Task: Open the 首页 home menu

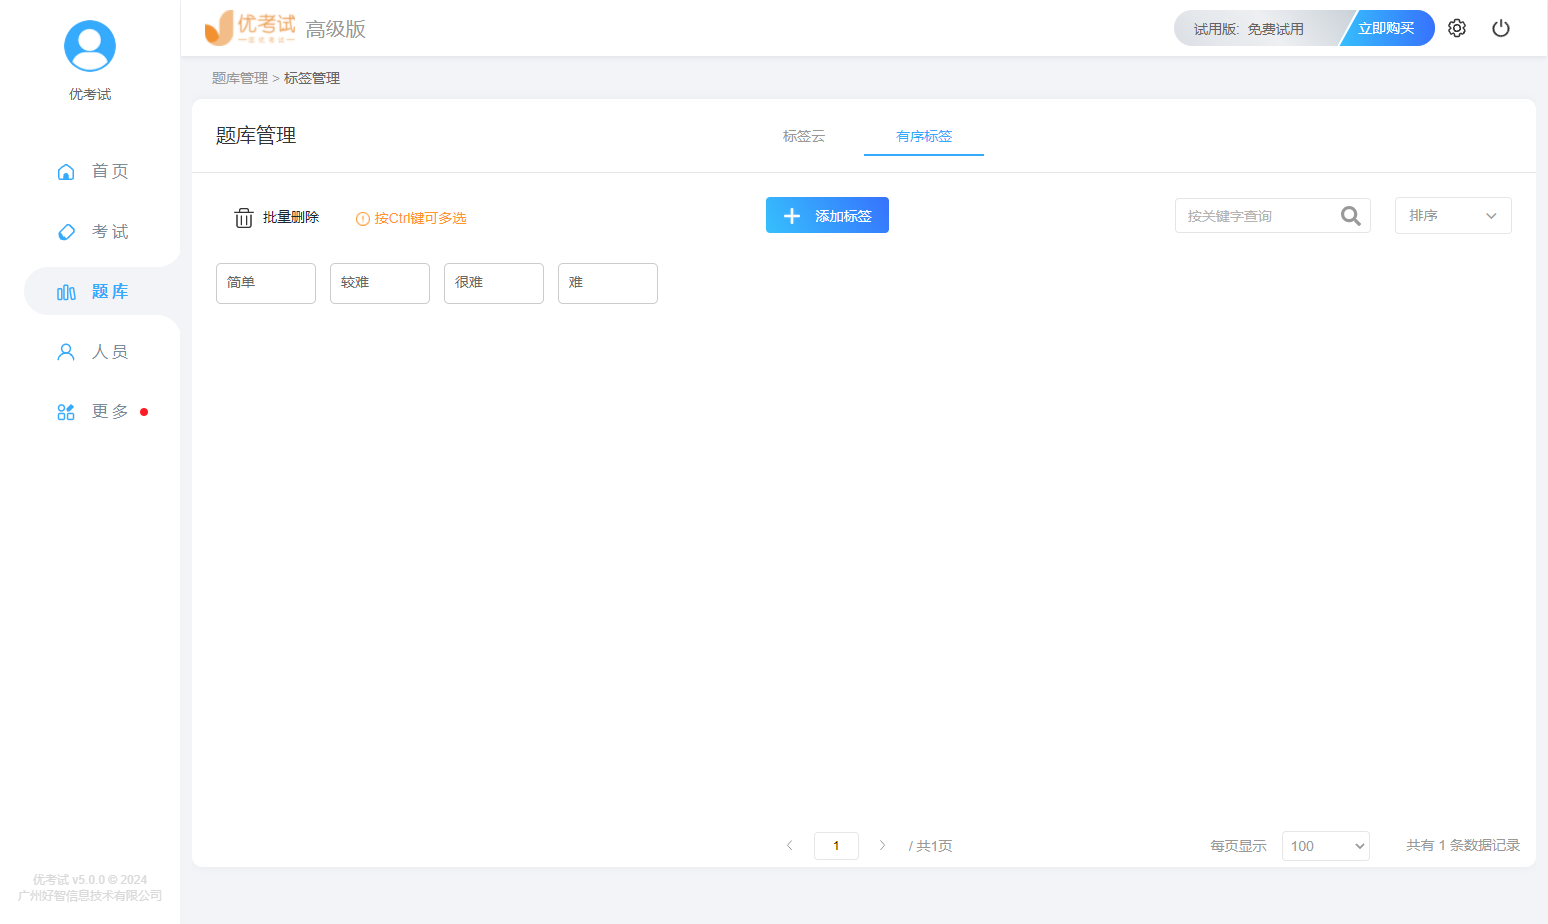Action: click(92, 171)
